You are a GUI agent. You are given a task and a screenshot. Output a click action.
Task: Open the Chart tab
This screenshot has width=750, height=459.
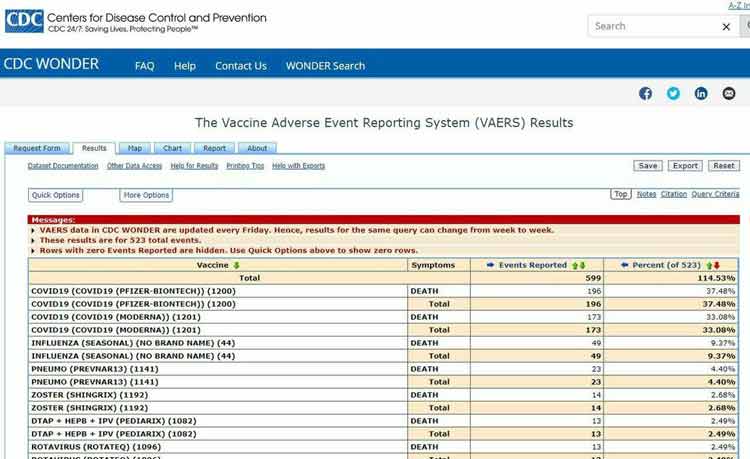172,148
